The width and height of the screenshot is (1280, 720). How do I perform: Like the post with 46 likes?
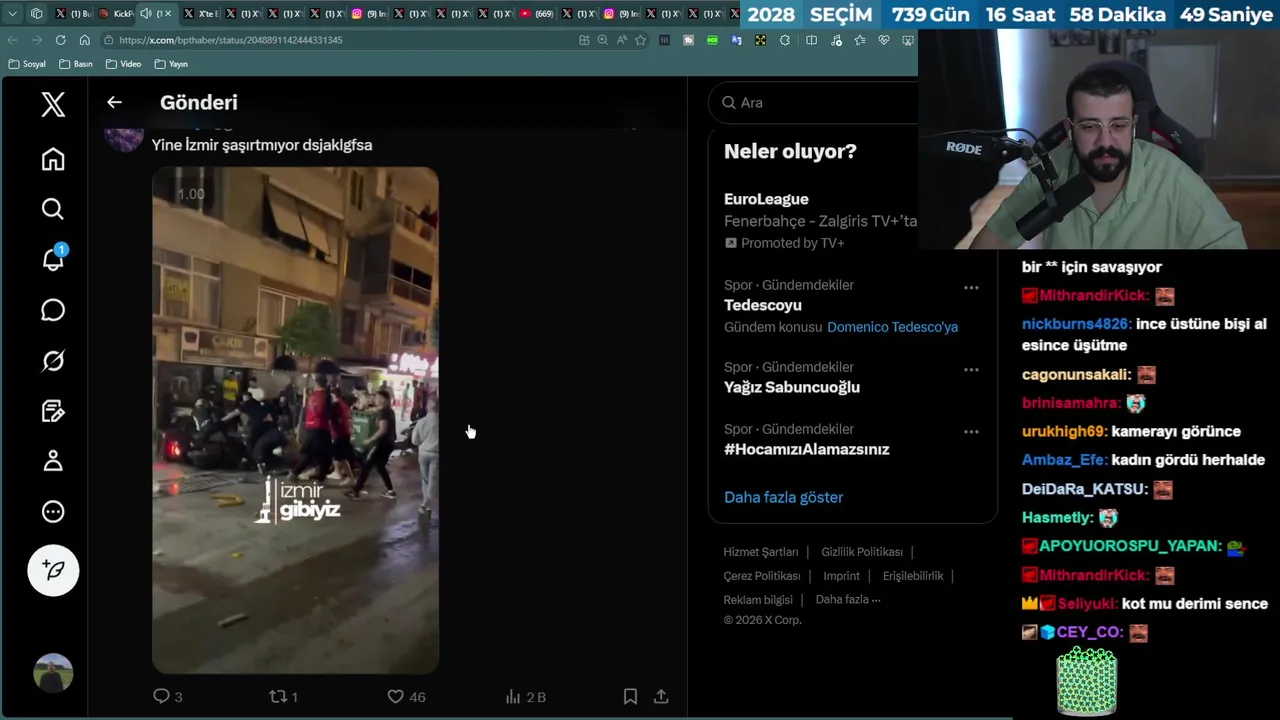406,696
